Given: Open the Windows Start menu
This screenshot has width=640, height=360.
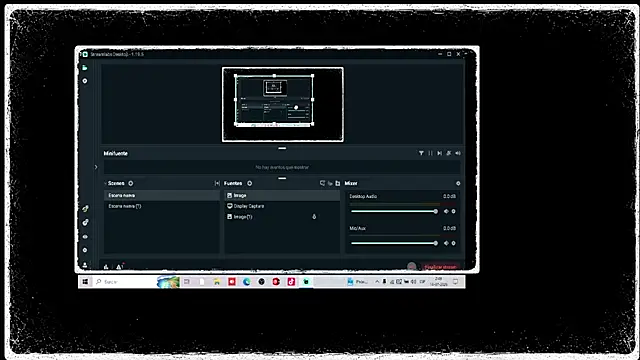Looking at the screenshot, I should pyautogui.click(x=85, y=282).
